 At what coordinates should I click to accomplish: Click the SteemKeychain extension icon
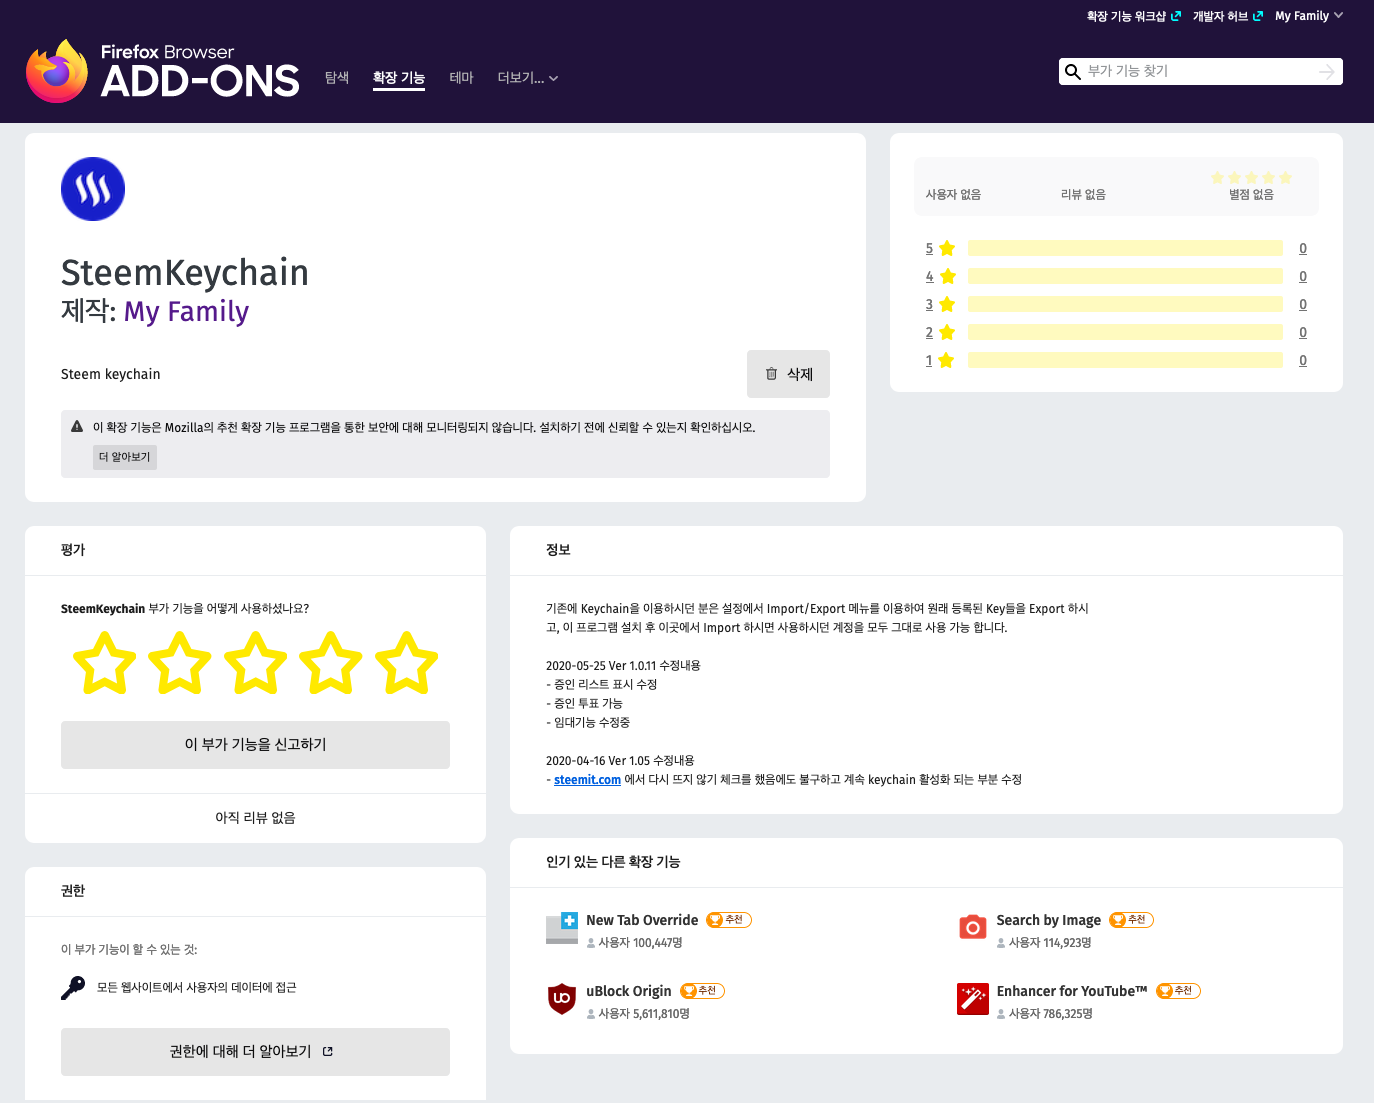coord(93,189)
